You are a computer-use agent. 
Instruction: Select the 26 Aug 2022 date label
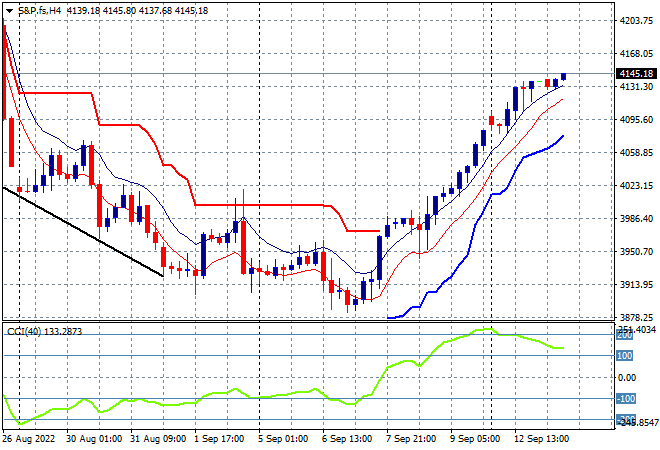point(29,439)
